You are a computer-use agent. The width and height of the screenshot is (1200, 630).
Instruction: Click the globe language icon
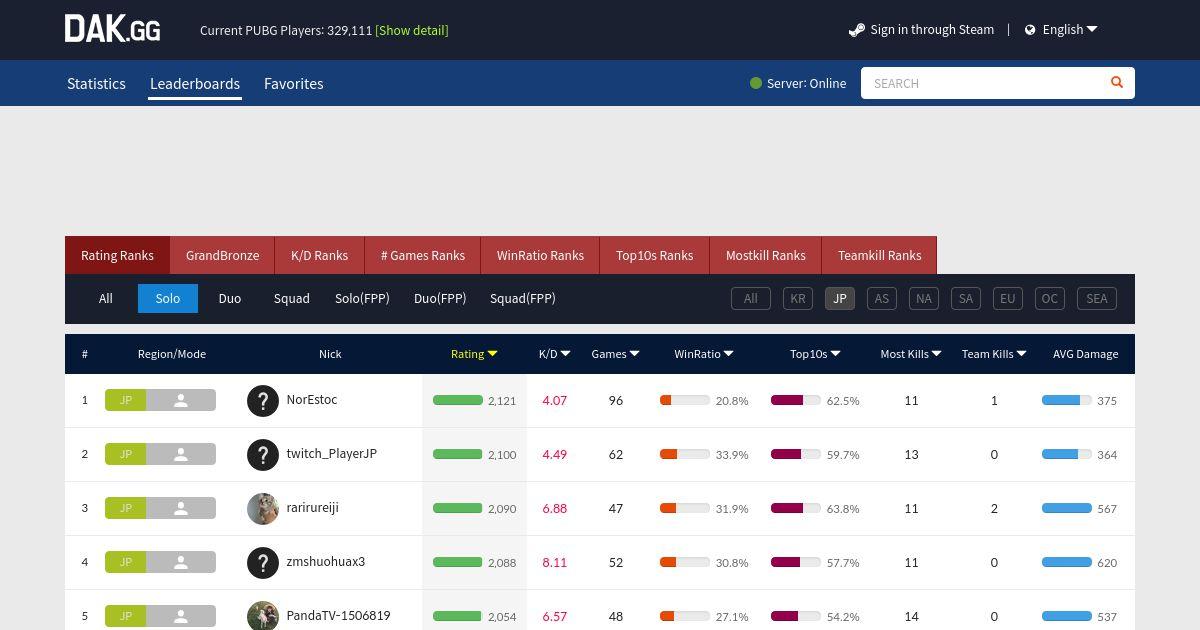pyautogui.click(x=1030, y=30)
